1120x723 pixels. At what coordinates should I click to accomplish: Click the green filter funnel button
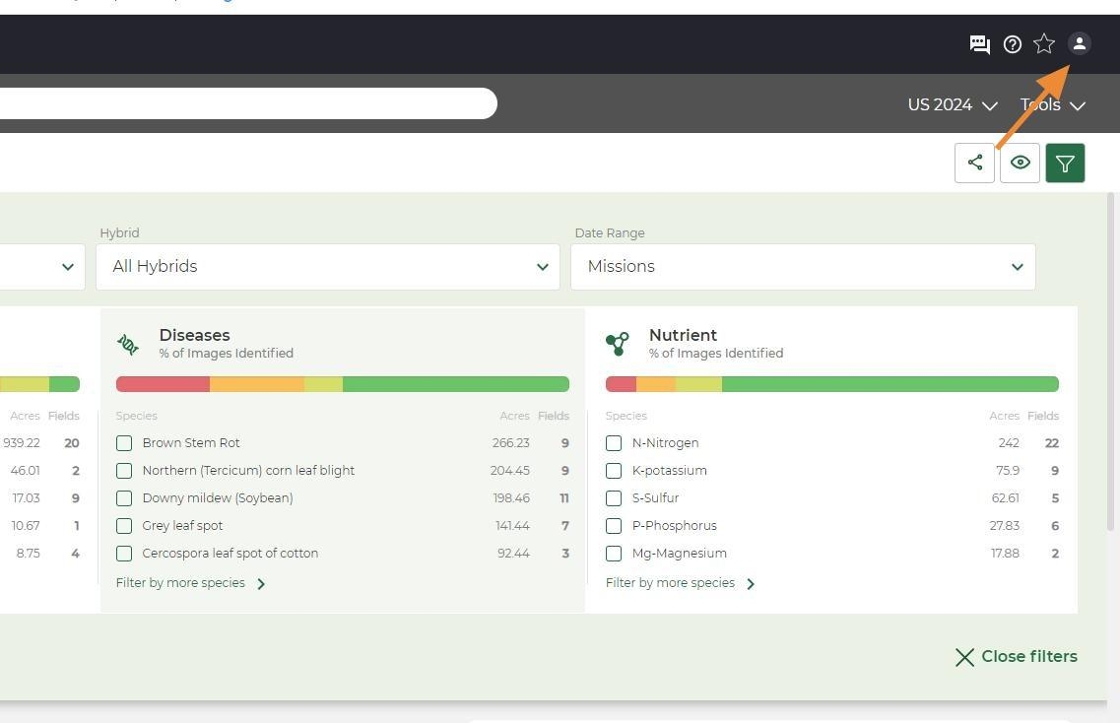pos(1065,163)
